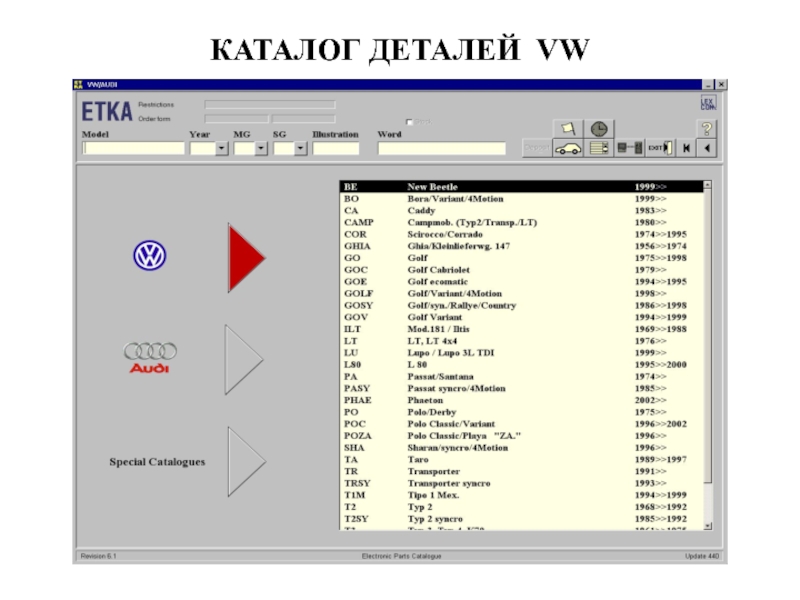
Task: Select the PA Passat/Santana row
Action: coord(521,377)
